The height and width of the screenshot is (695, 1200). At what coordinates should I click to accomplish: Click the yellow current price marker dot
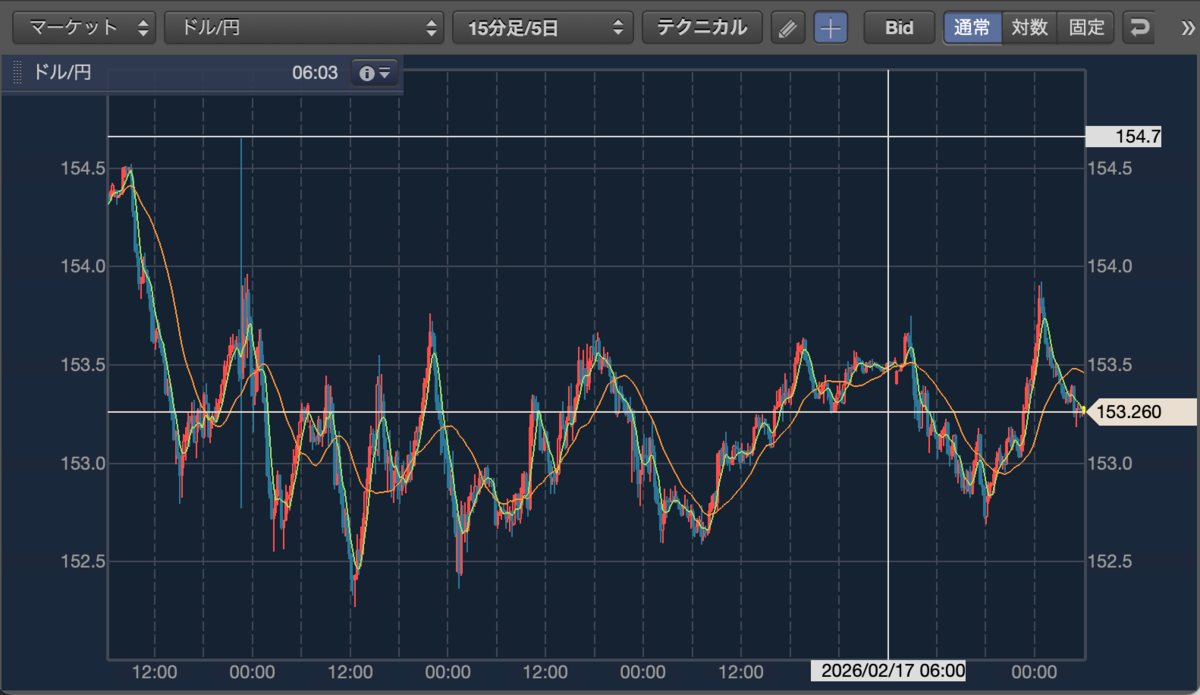(x=1085, y=411)
